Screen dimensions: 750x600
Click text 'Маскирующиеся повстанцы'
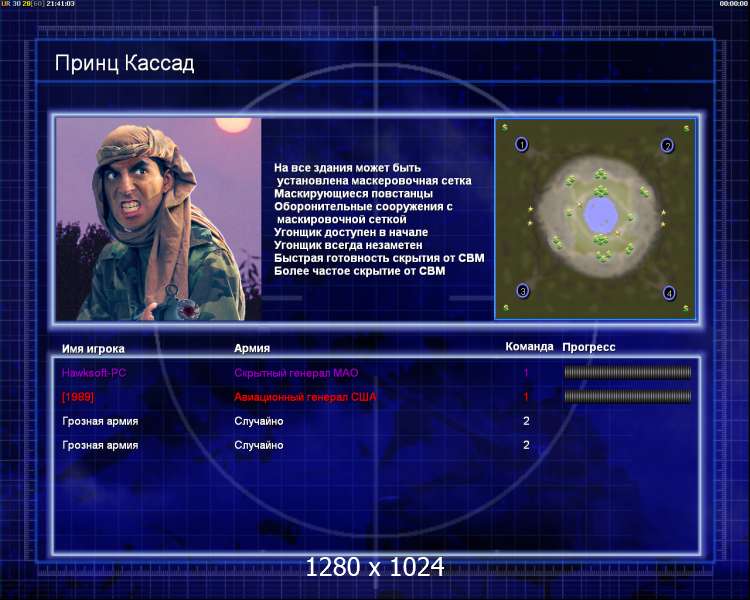pos(353,193)
